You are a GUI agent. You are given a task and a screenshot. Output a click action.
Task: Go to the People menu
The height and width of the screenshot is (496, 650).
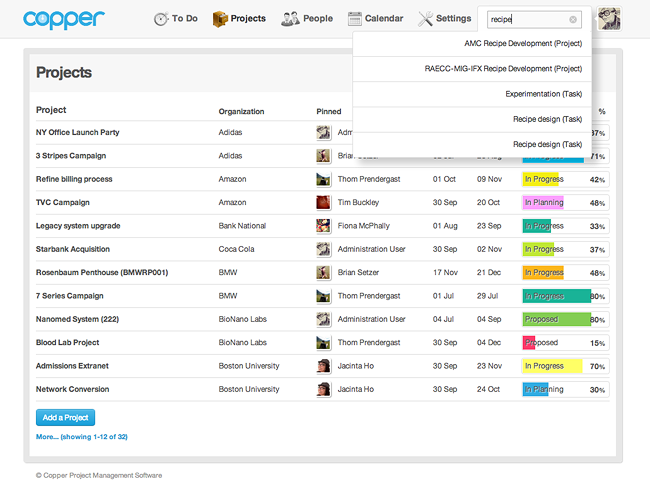pos(318,19)
